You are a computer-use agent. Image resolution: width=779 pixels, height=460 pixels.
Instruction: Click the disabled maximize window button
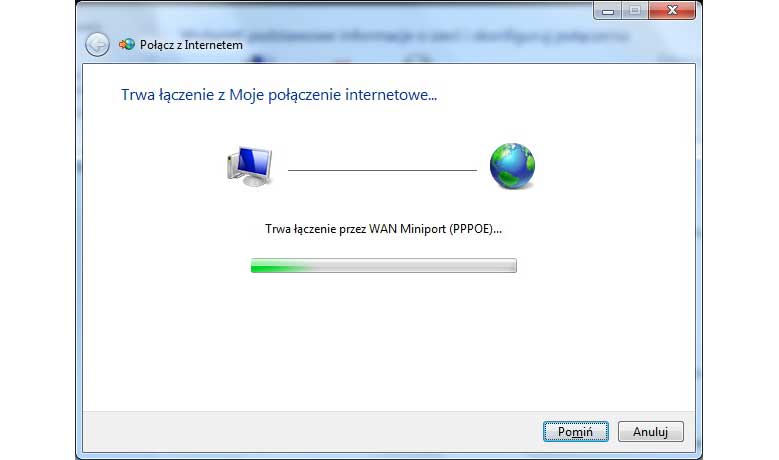tap(634, 10)
